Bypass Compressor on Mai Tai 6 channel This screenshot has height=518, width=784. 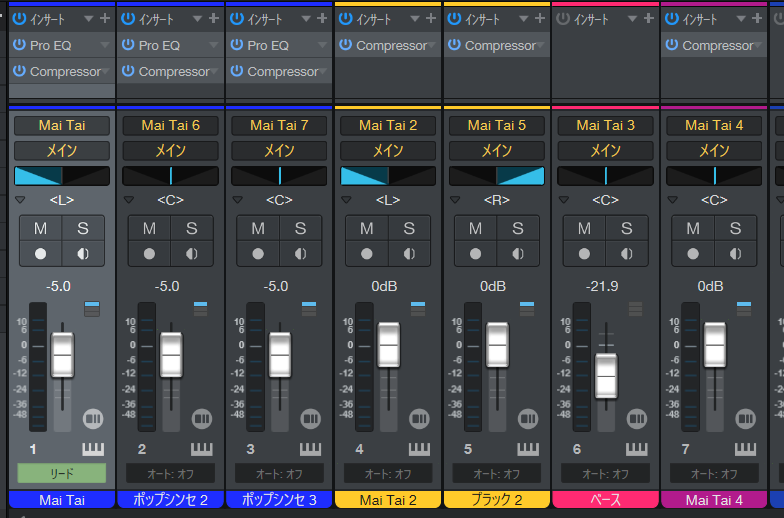[128, 71]
